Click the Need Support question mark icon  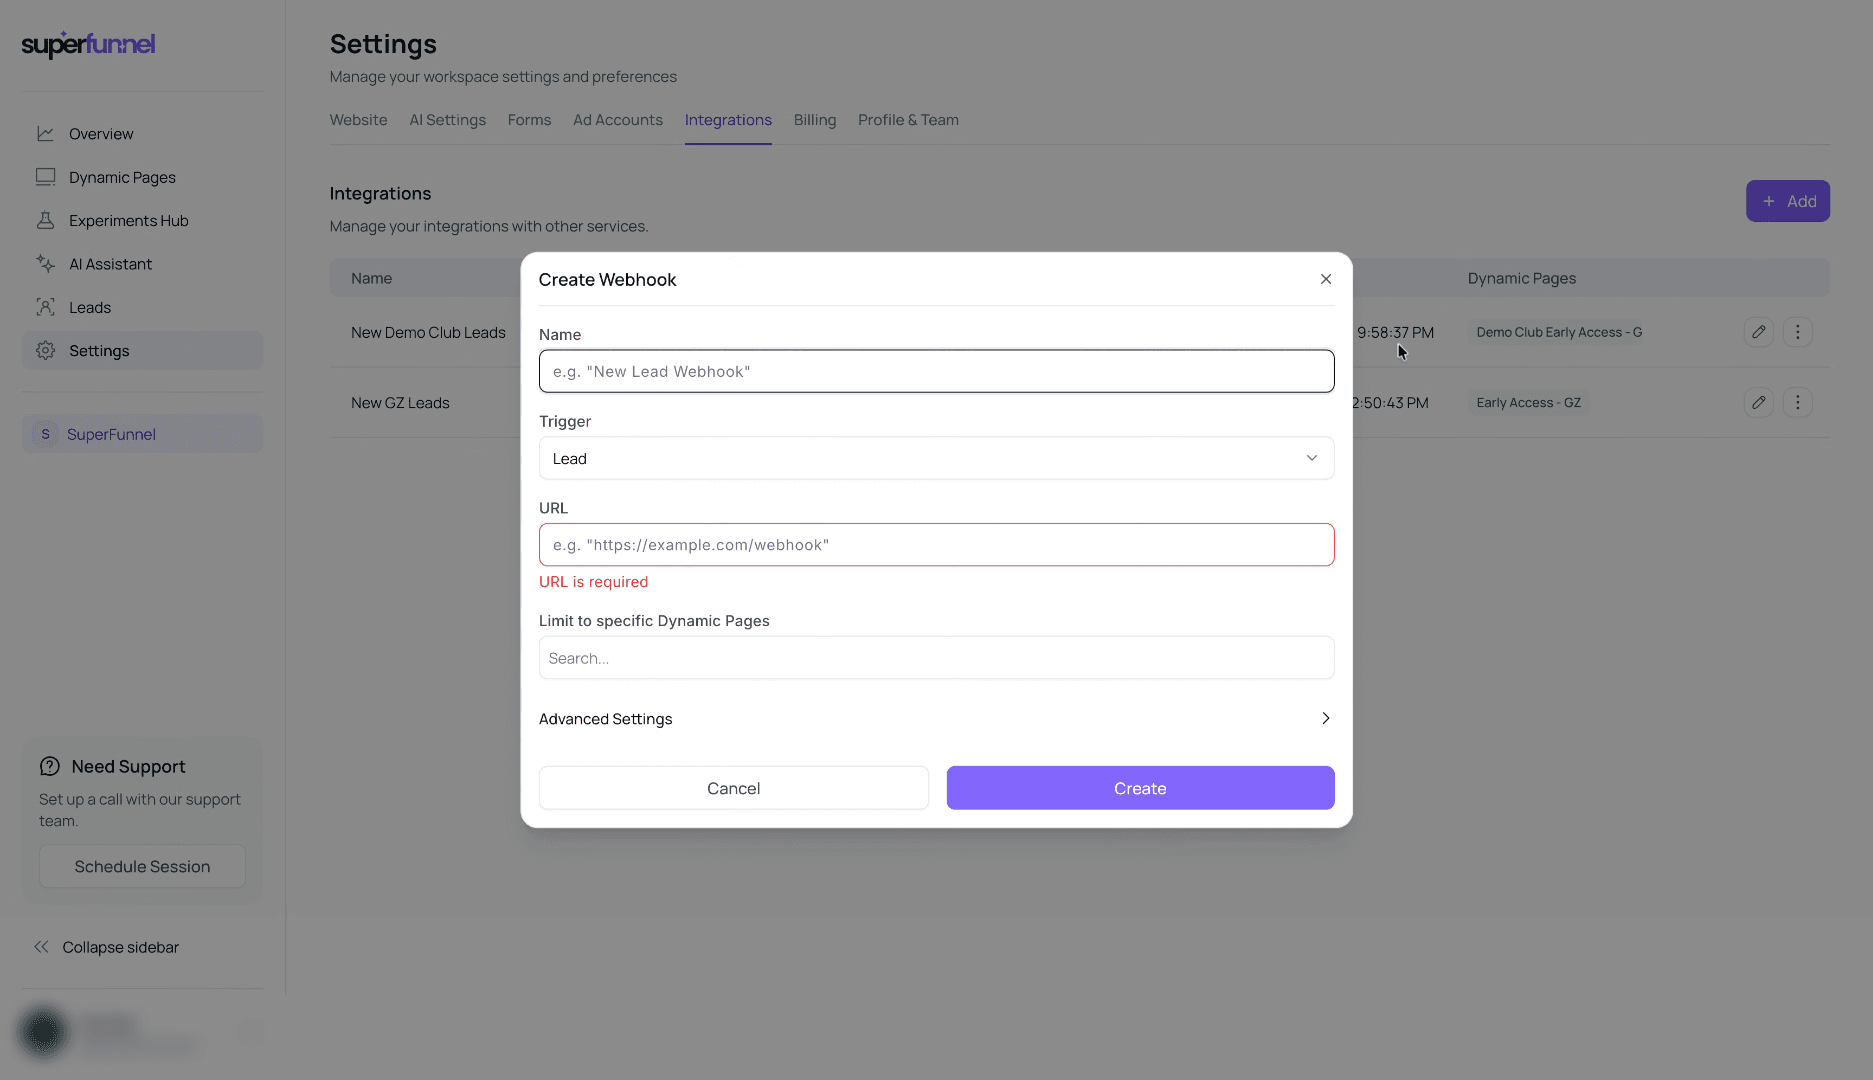click(50, 766)
